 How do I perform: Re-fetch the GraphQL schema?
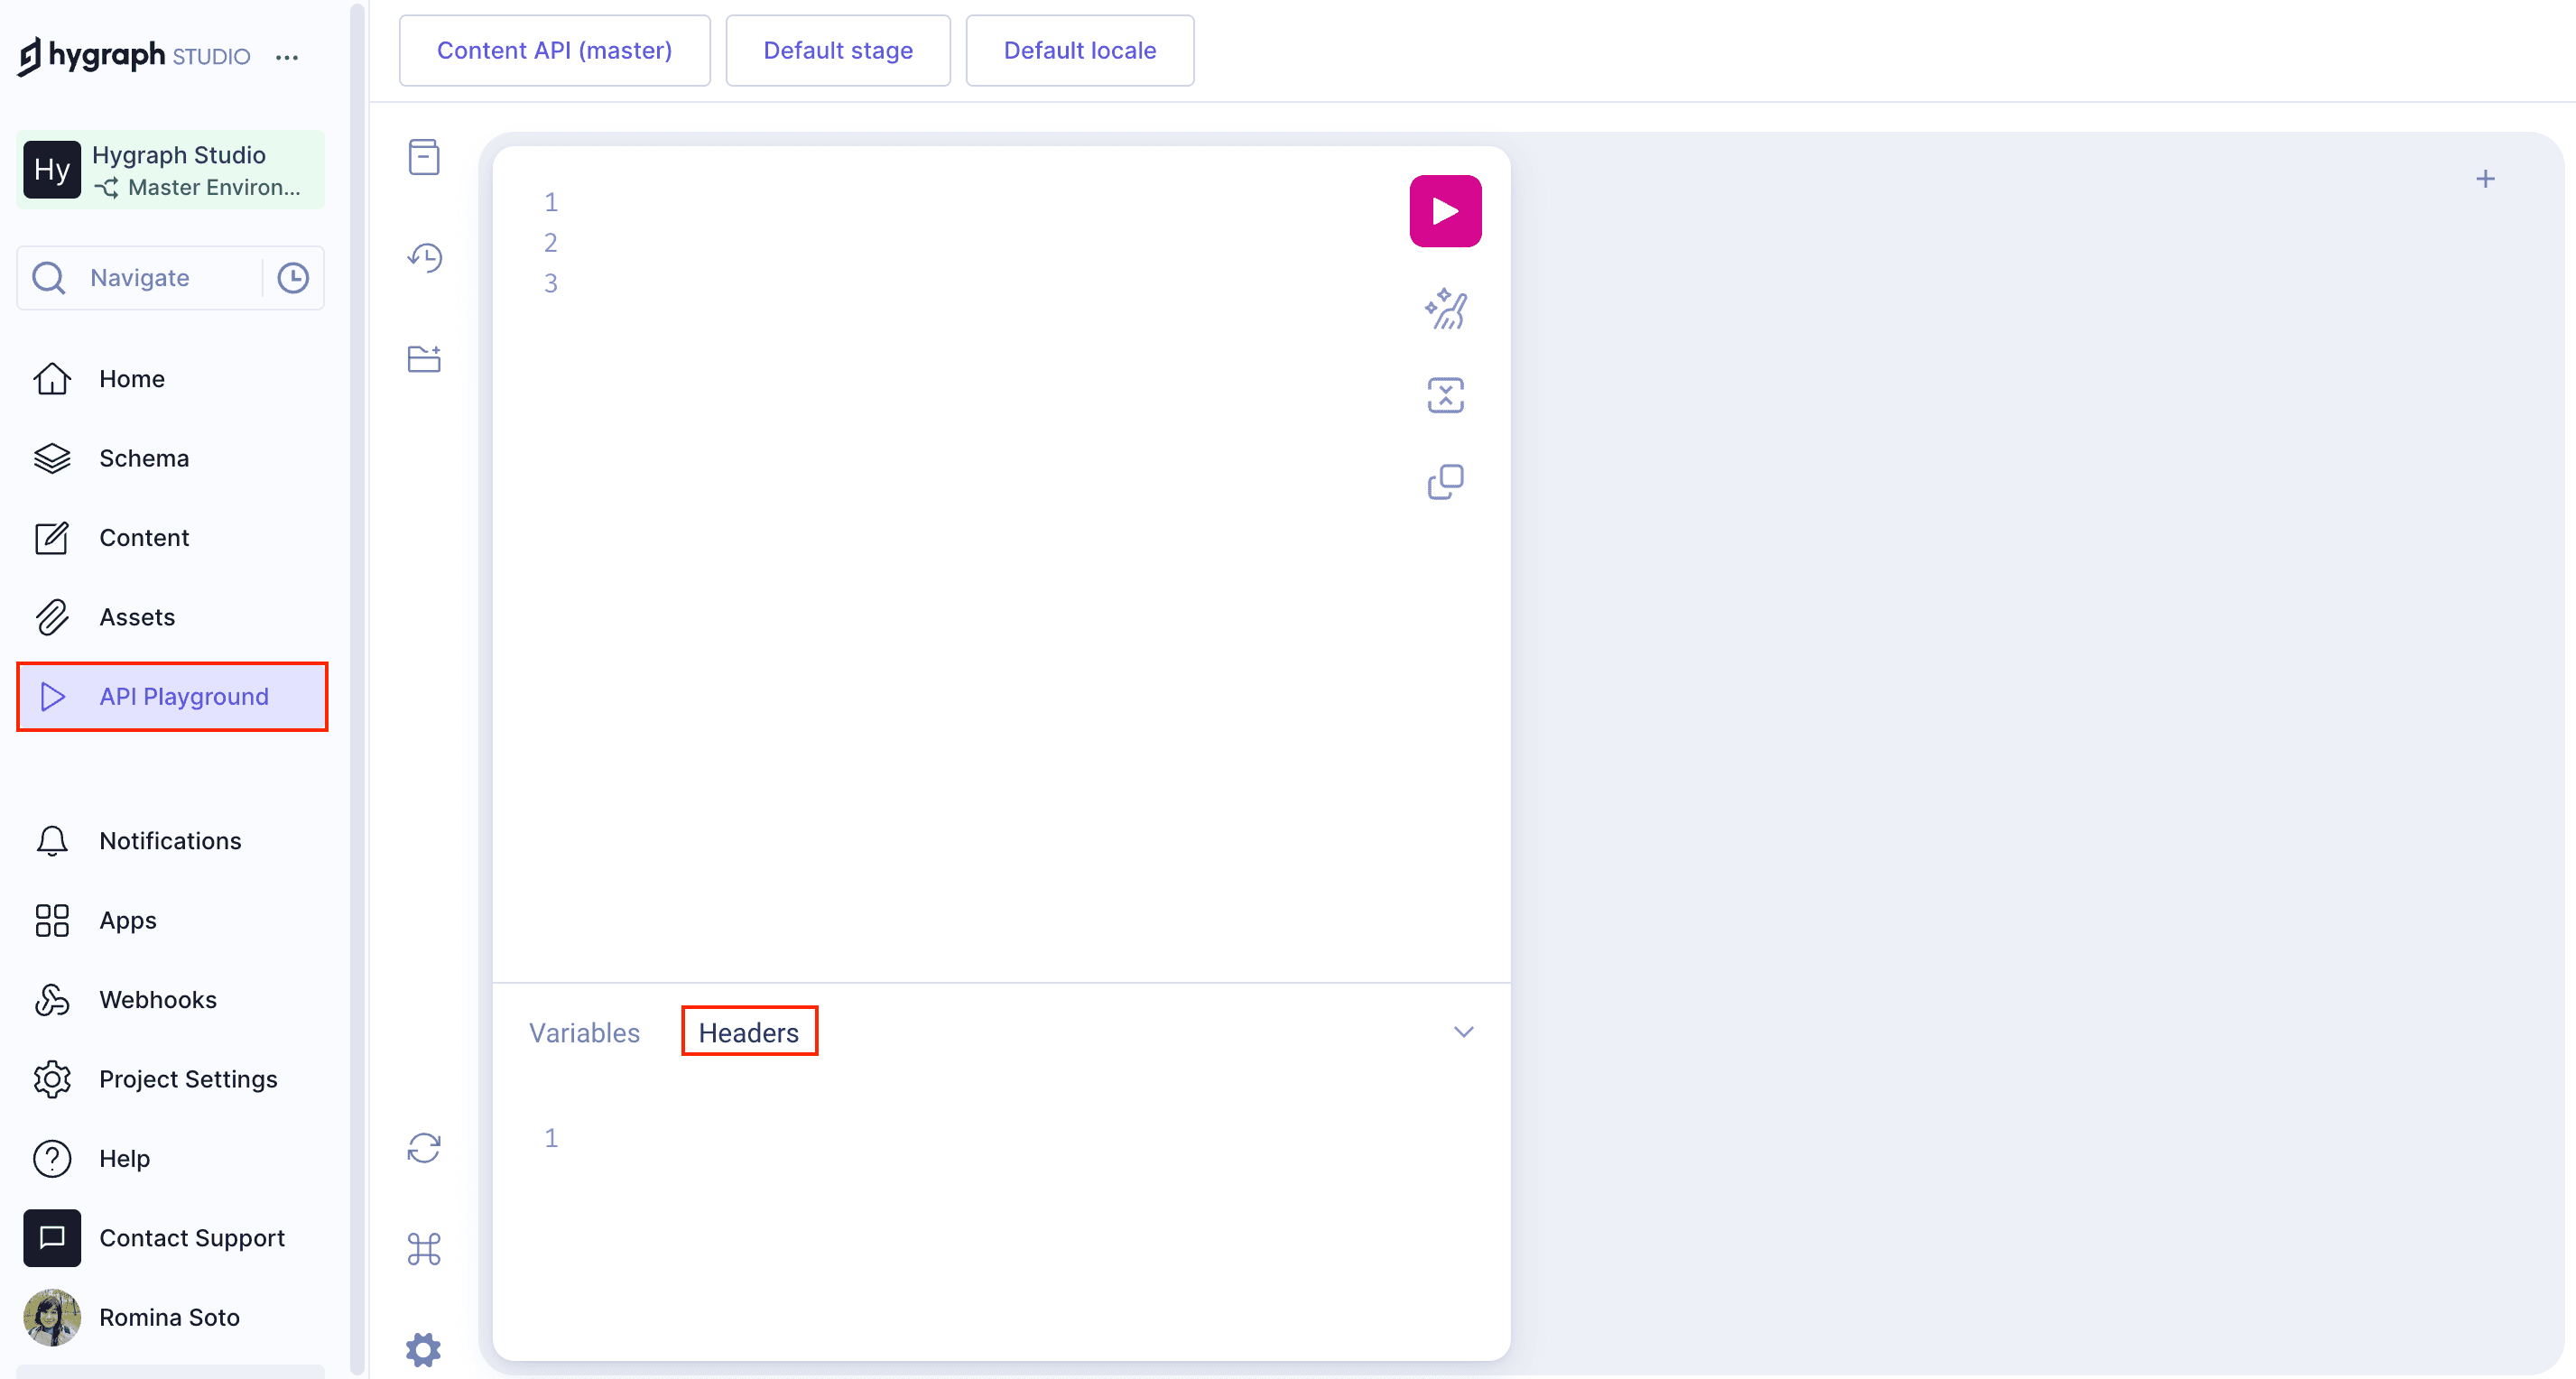[424, 1148]
